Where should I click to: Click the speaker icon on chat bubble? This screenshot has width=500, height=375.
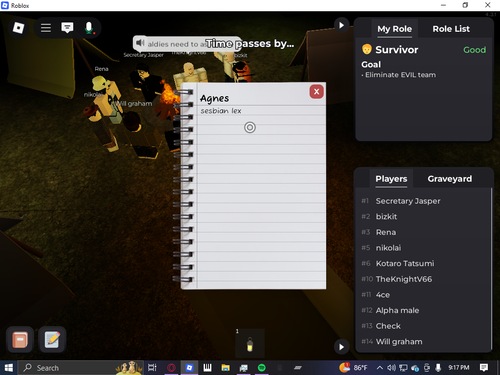click(140, 43)
